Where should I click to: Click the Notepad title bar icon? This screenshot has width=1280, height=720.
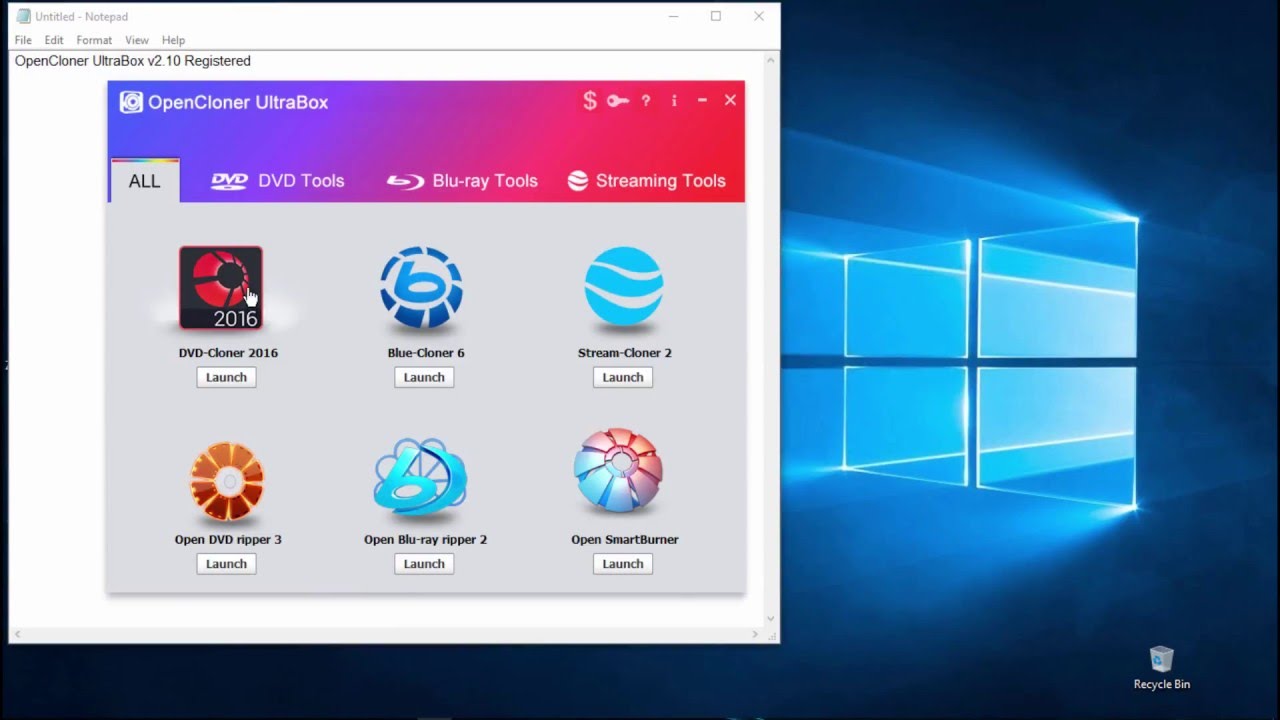[23, 16]
